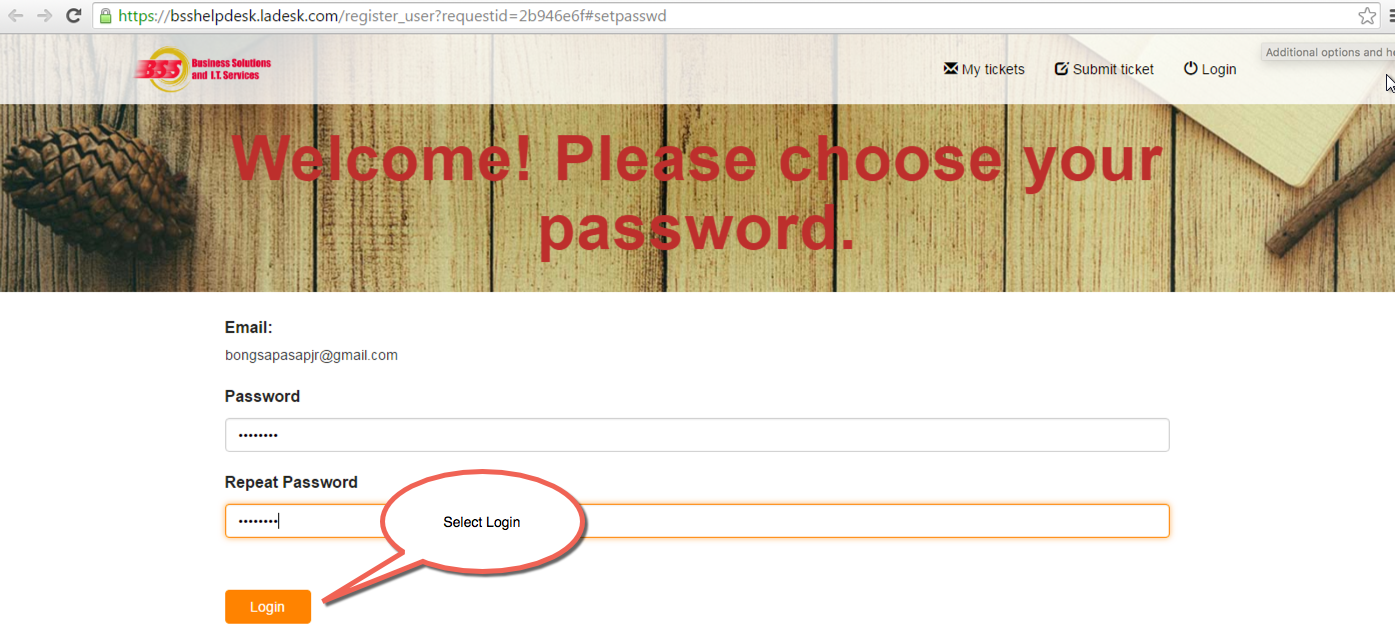This screenshot has width=1395, height=639.
Task: Open the My tickets menu item
Action: click(x=984, y=69)
